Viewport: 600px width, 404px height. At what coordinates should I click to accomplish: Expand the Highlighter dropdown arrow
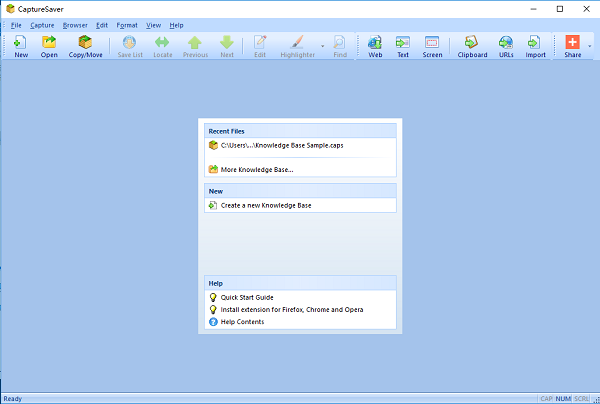pyautogui.click(x=322, y=46)
